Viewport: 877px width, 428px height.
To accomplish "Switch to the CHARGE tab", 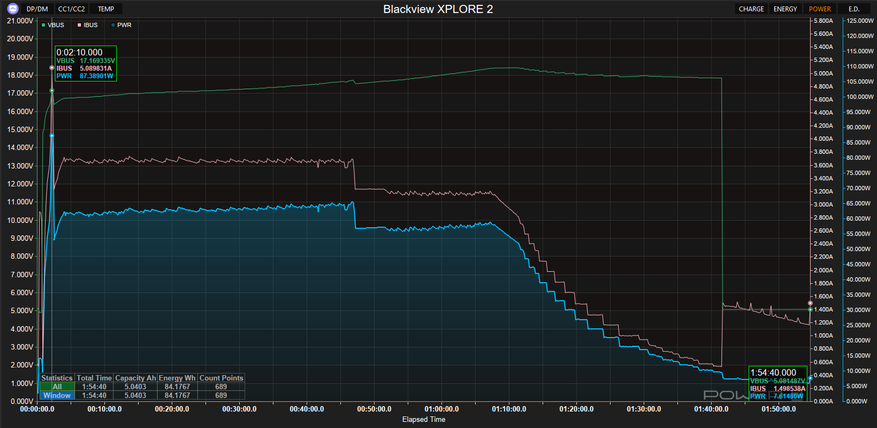I will 751,8.
